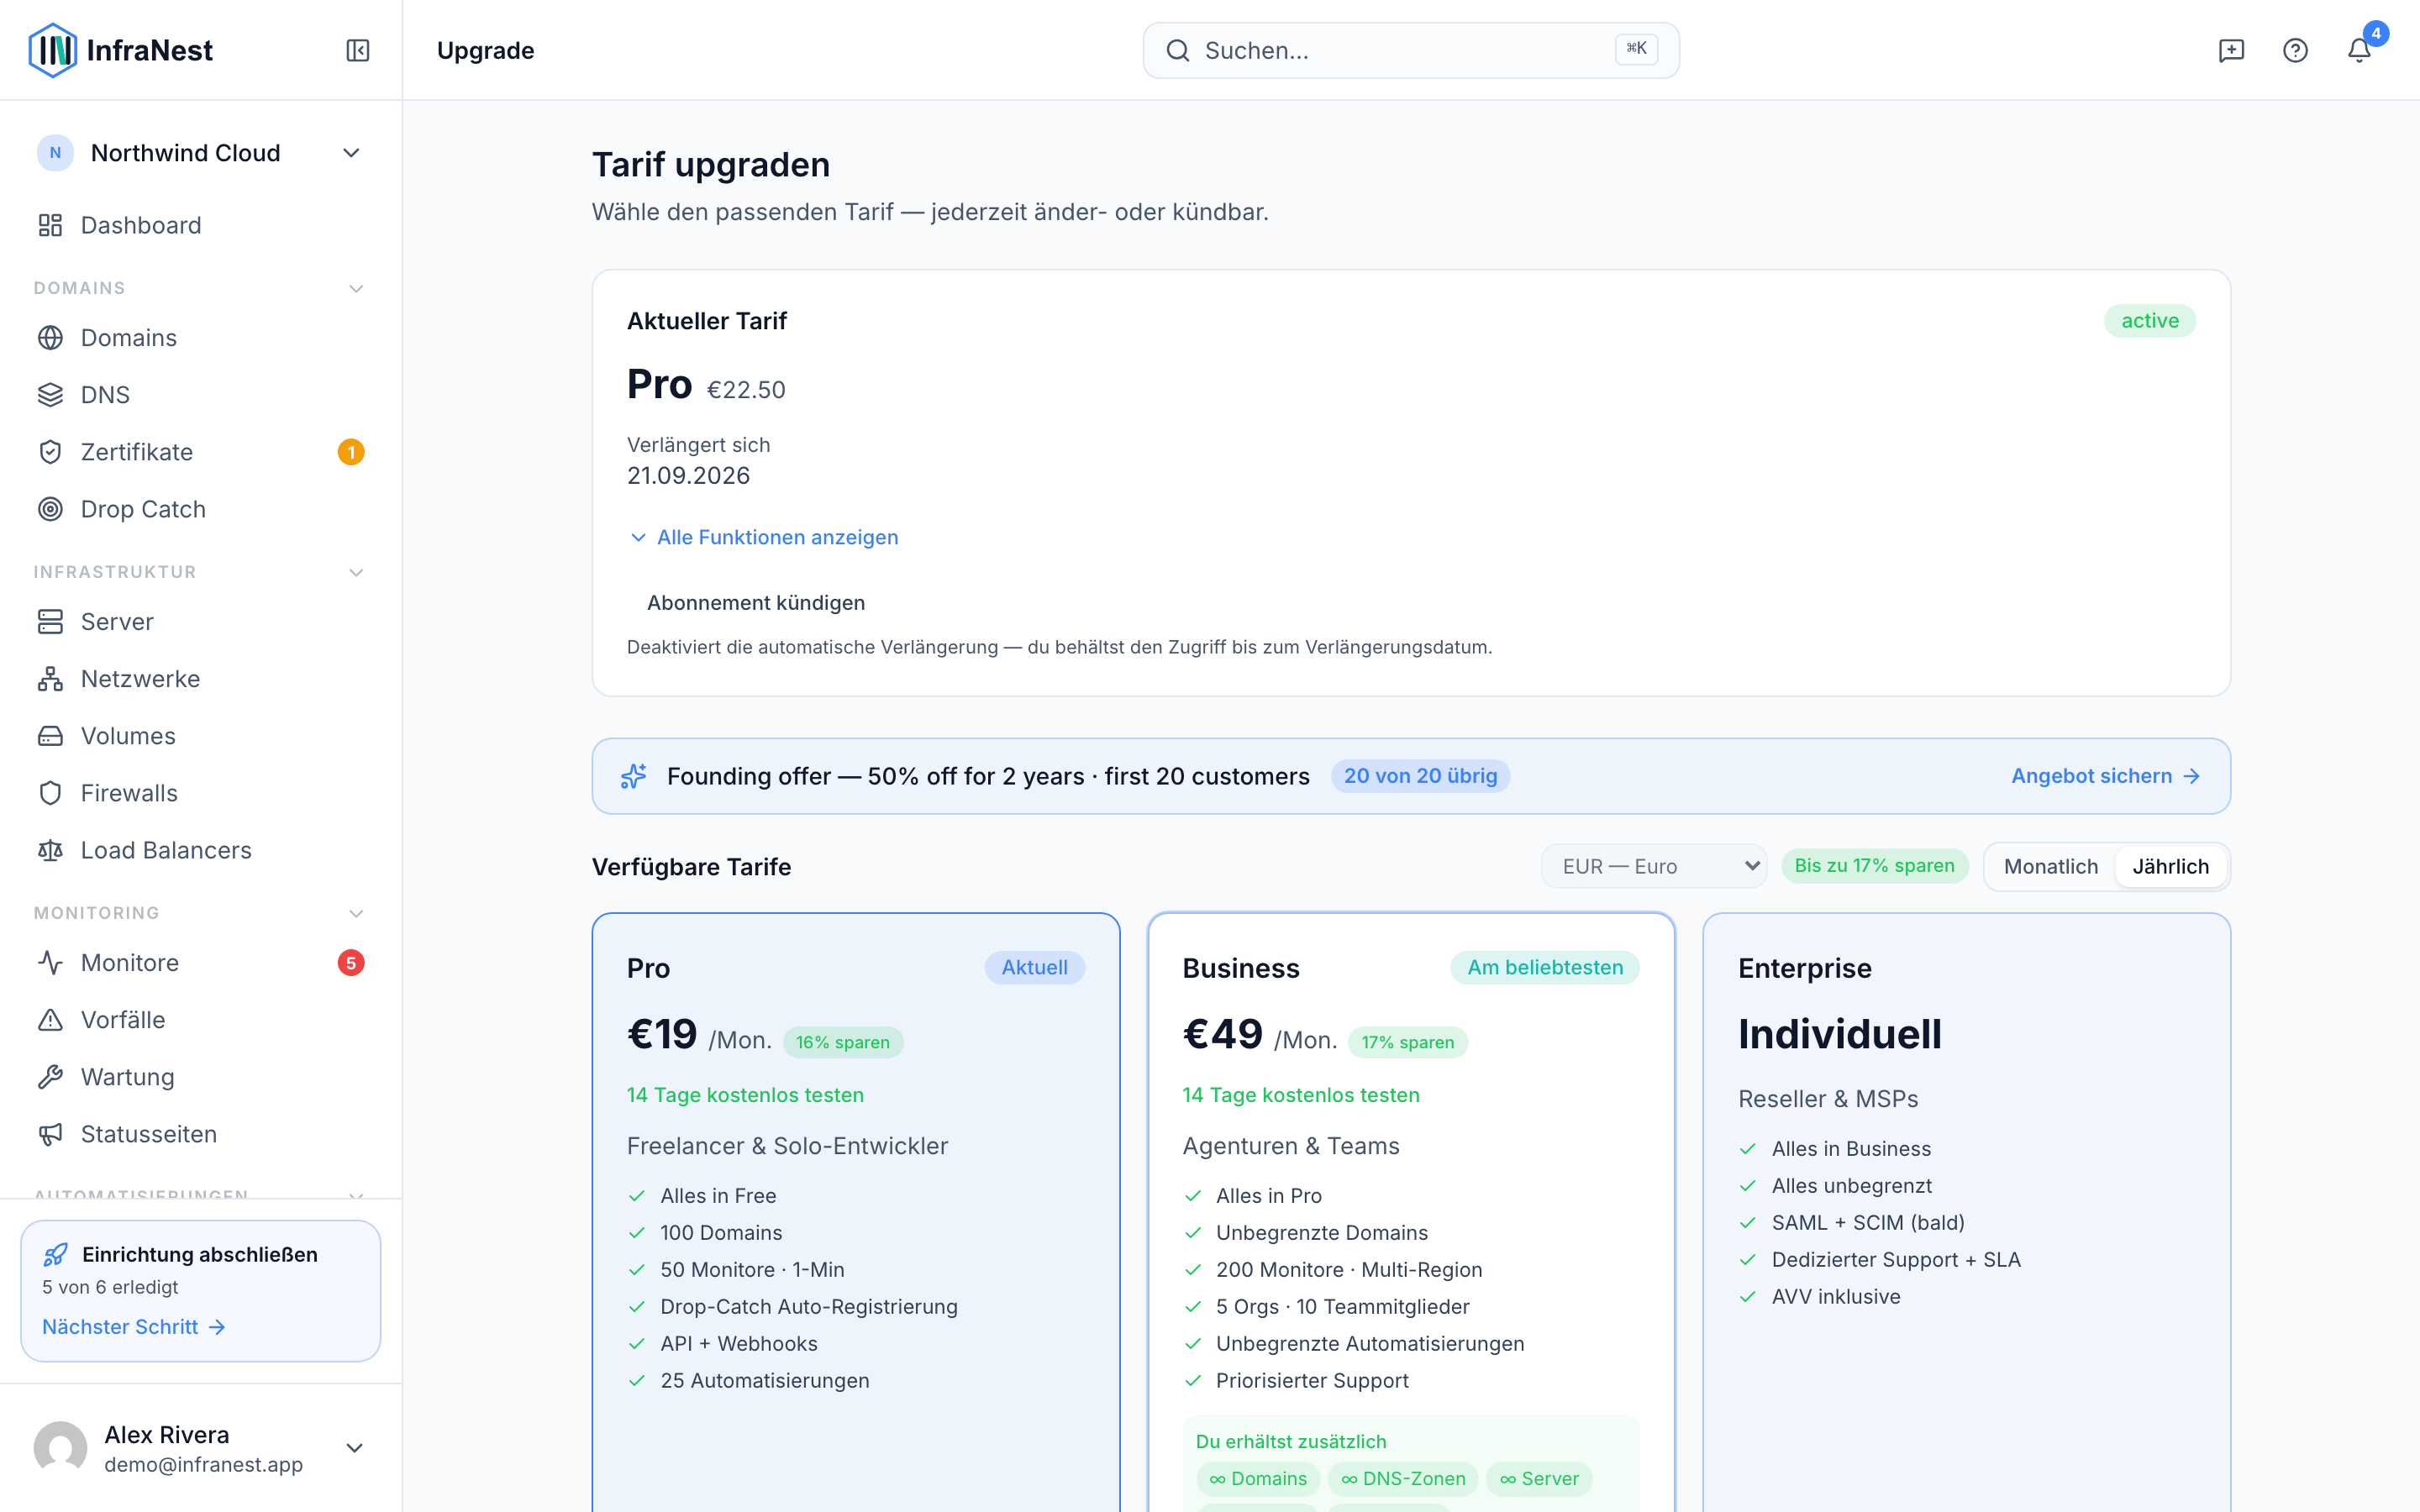Open Drop Catch page

(x=200, y=509)
